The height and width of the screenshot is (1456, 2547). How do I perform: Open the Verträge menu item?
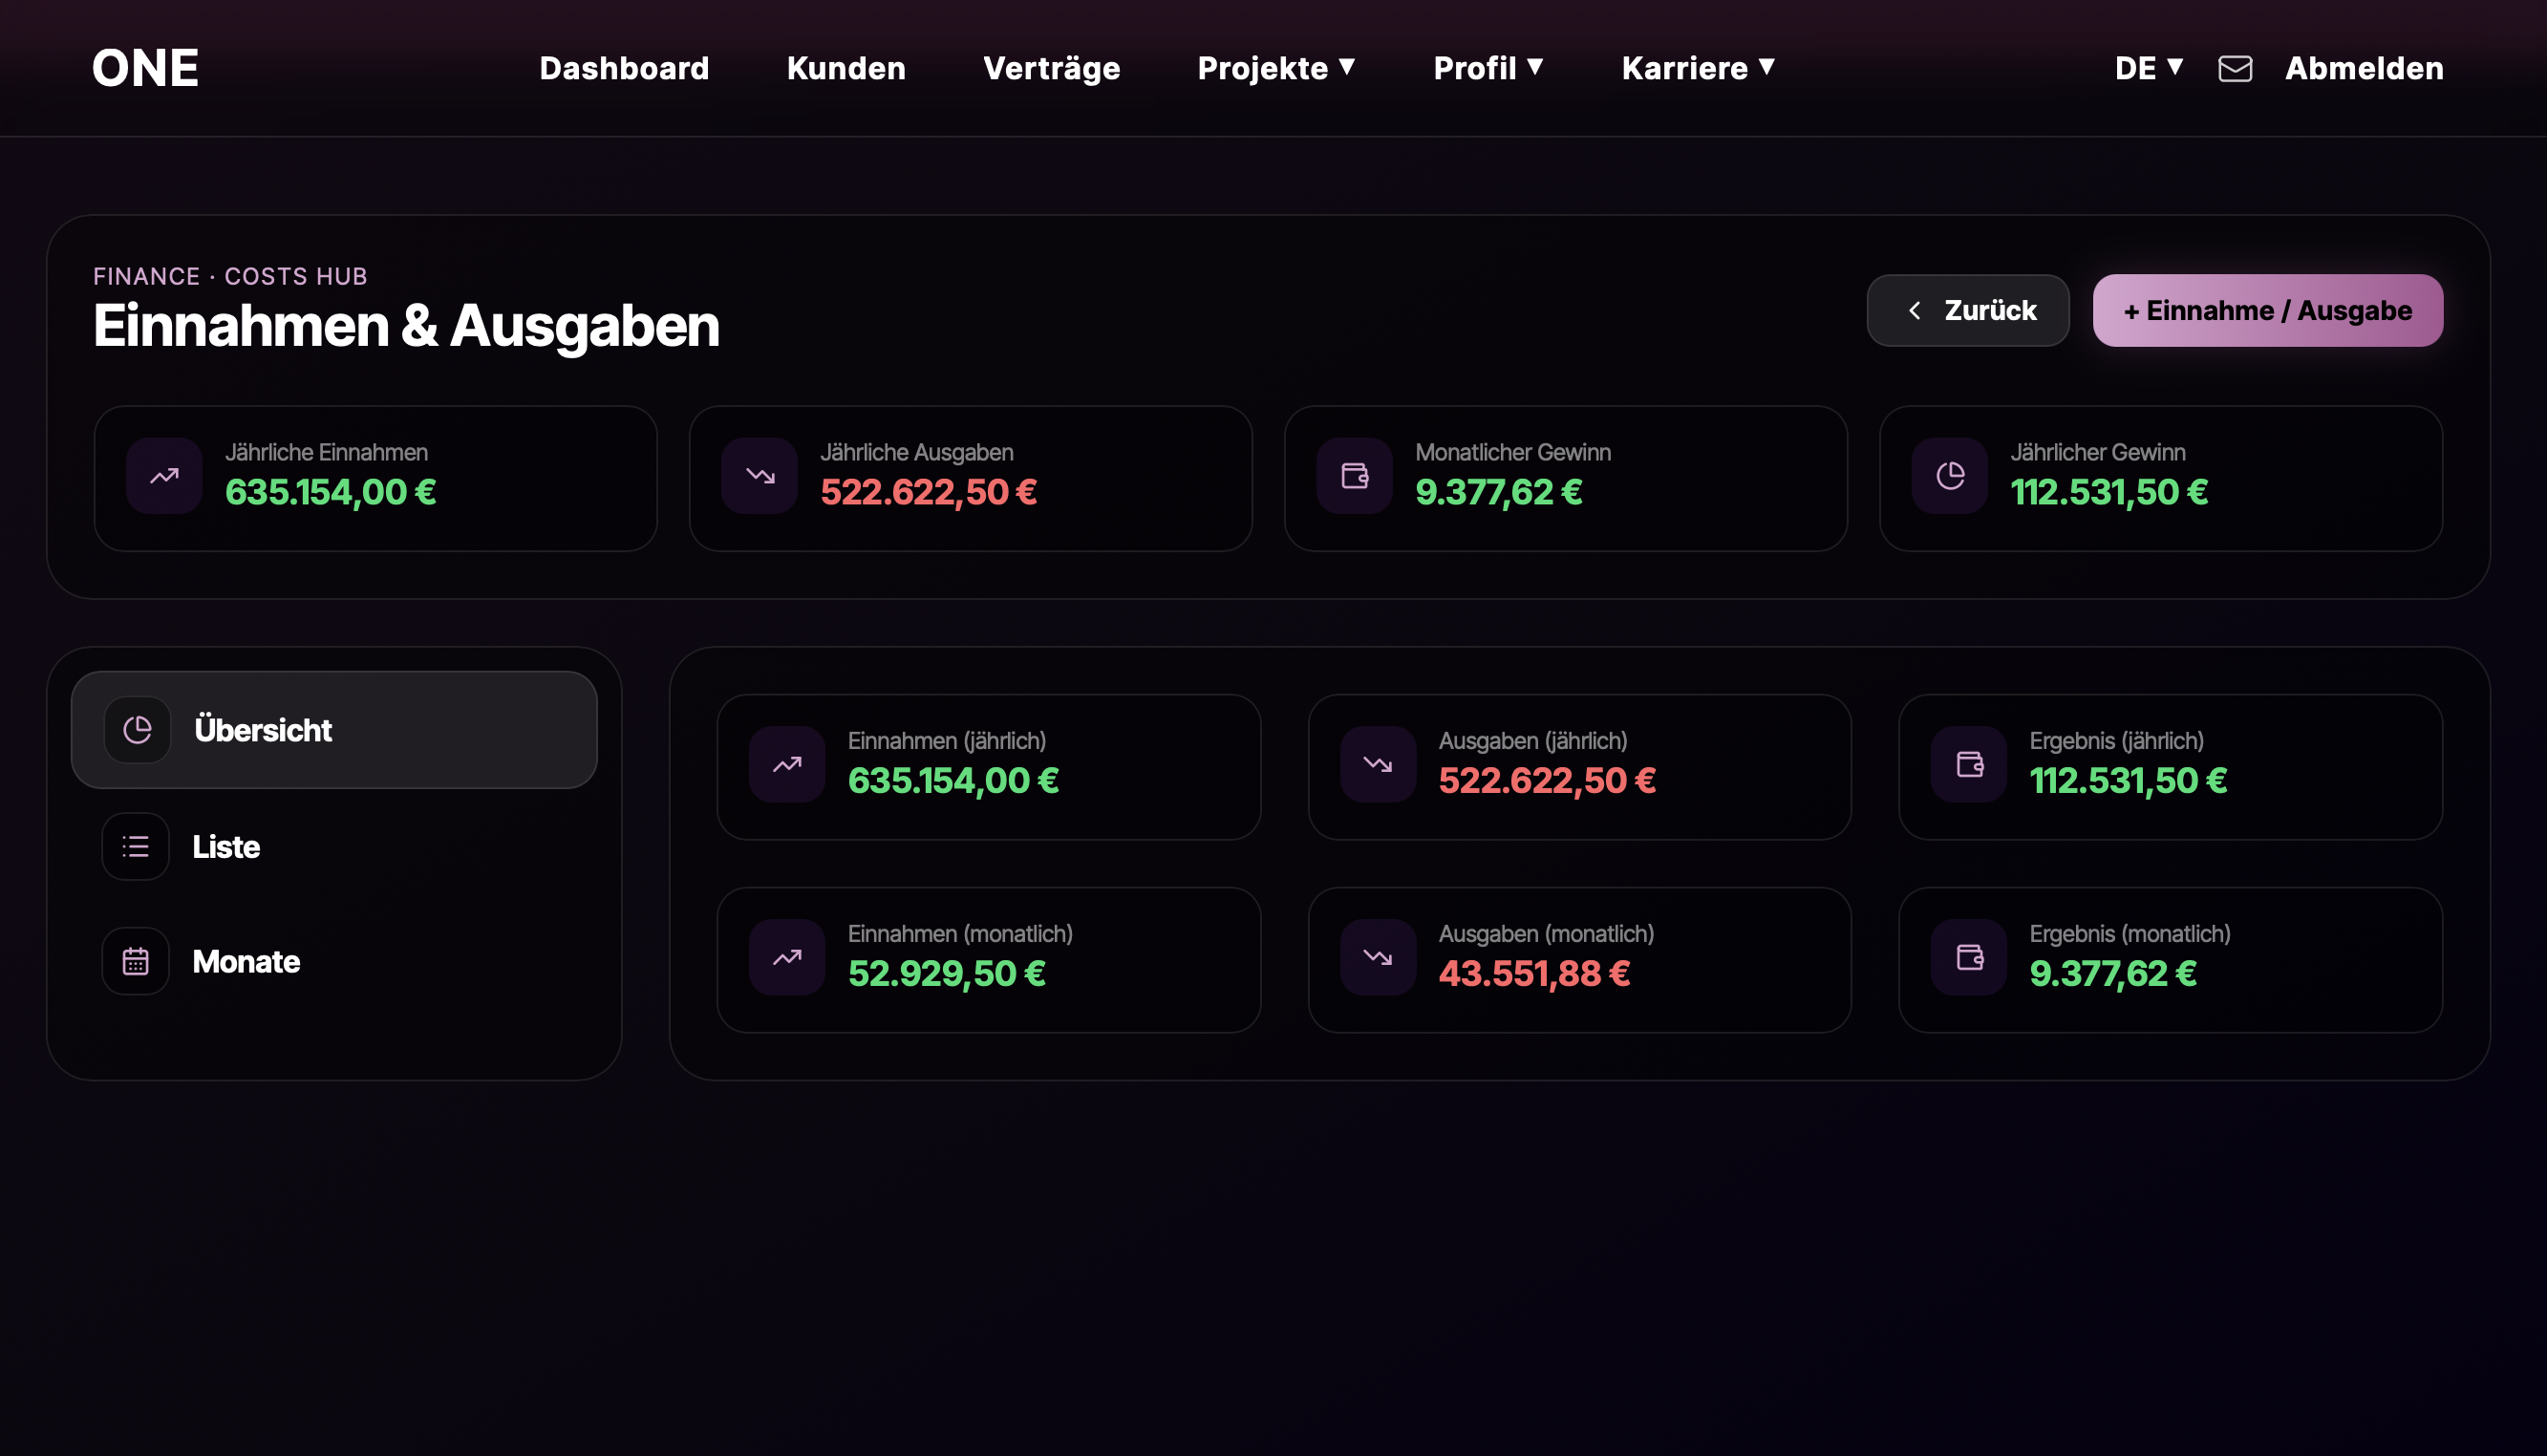[x=1051, y=68]
